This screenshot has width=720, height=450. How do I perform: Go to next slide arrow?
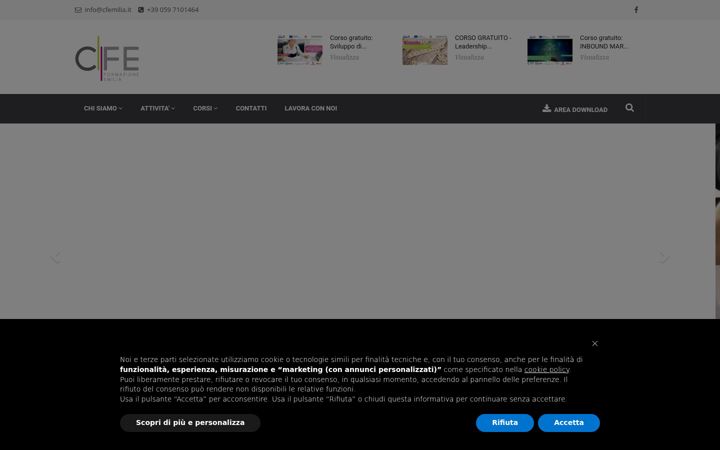pos(664,257)
